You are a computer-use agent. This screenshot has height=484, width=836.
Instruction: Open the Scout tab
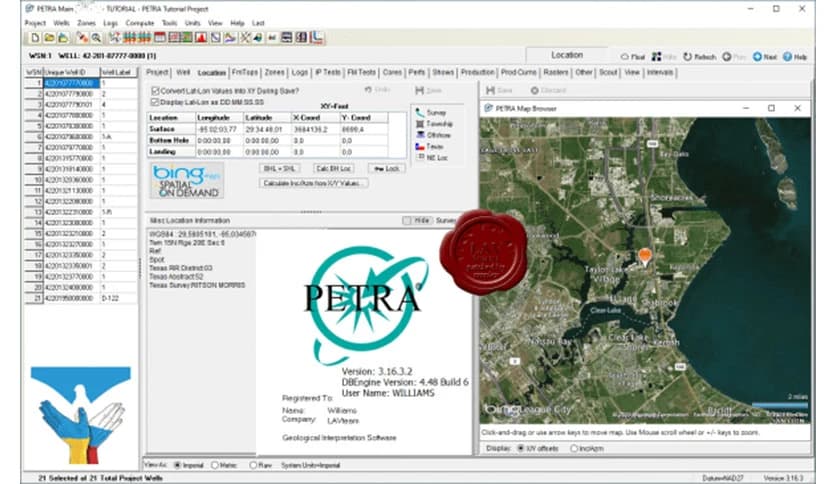pos(608,72)
